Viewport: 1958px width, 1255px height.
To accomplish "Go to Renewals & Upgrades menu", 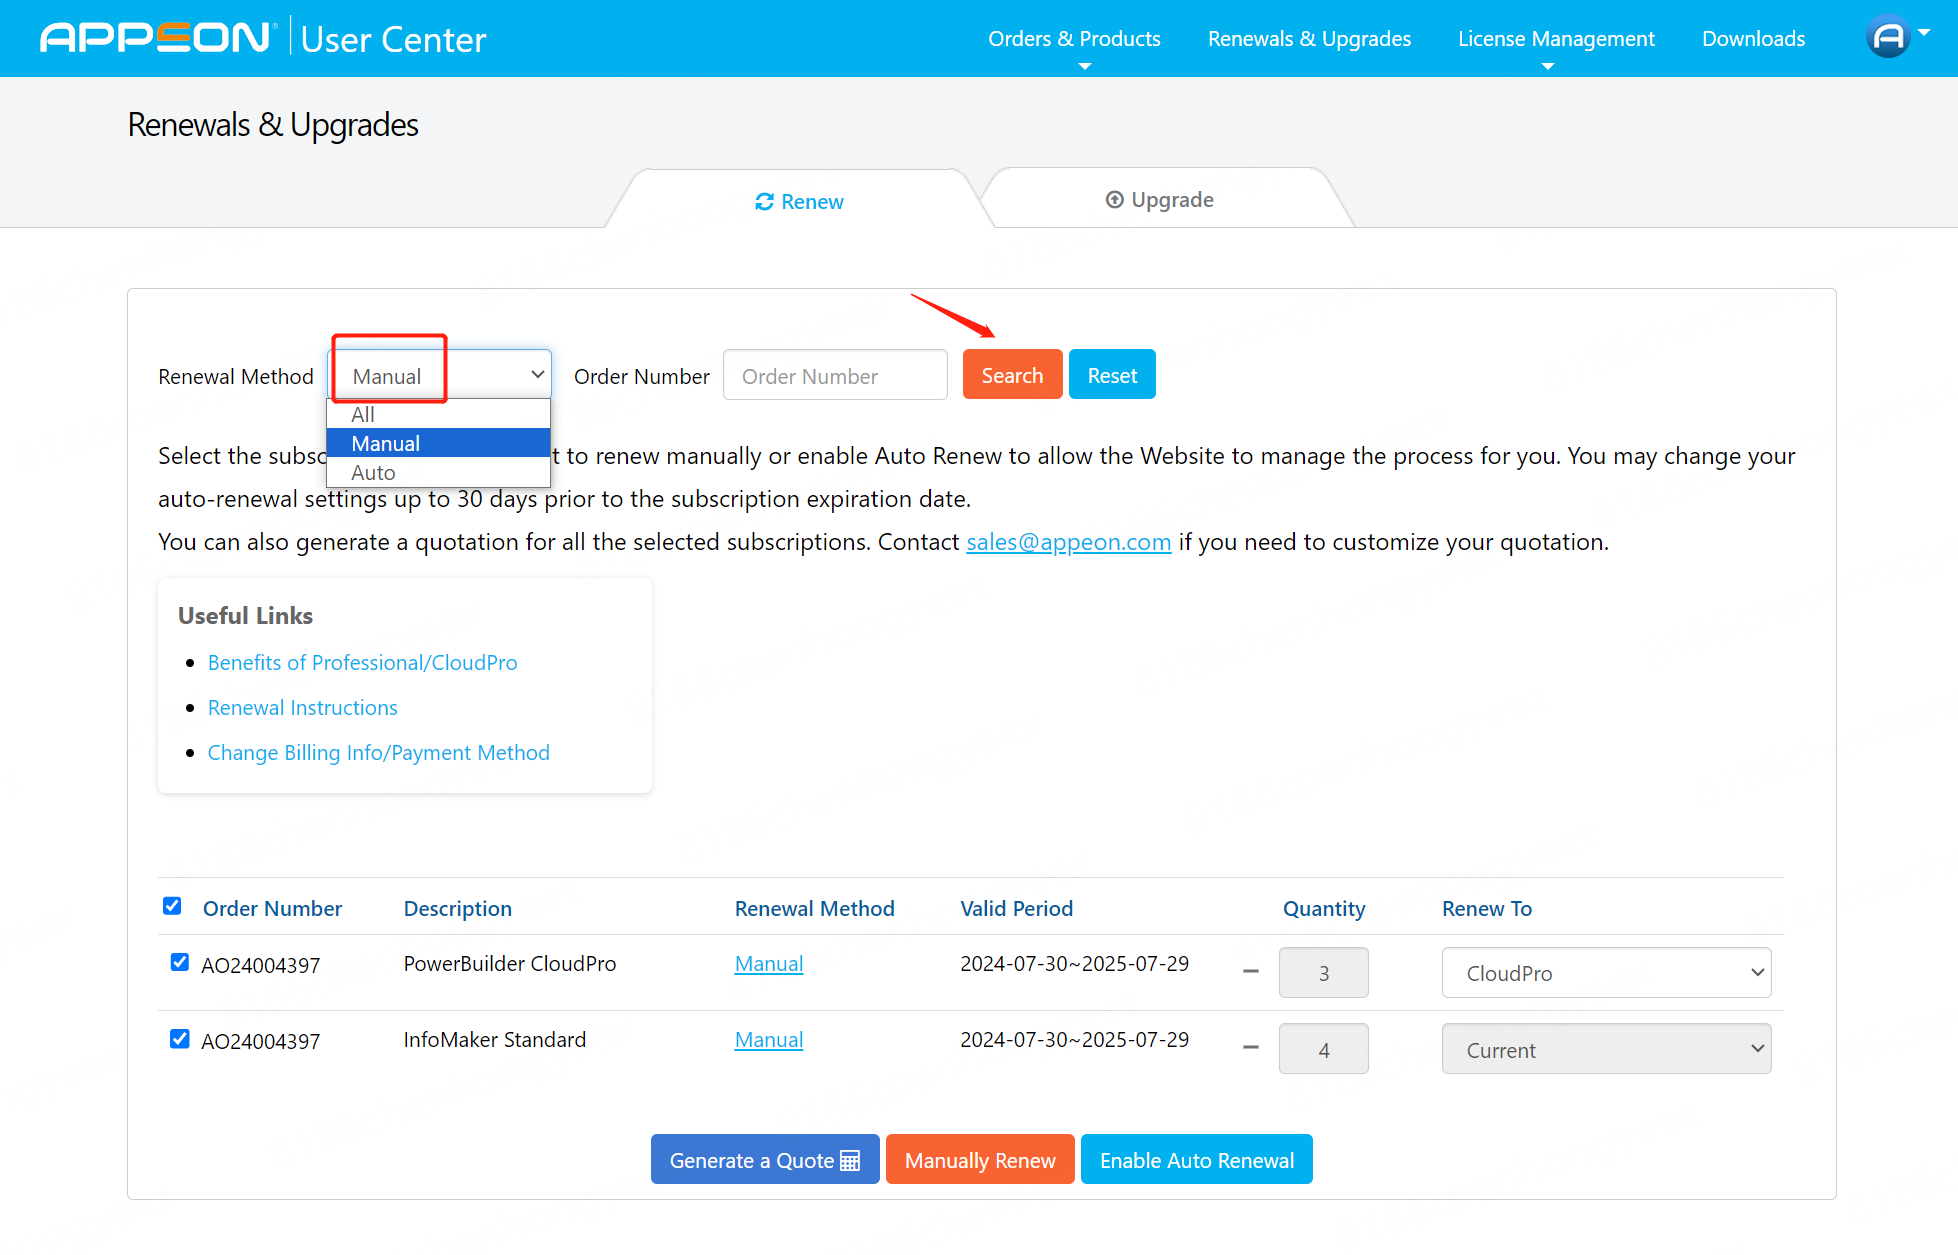I will pos(1309,39).
